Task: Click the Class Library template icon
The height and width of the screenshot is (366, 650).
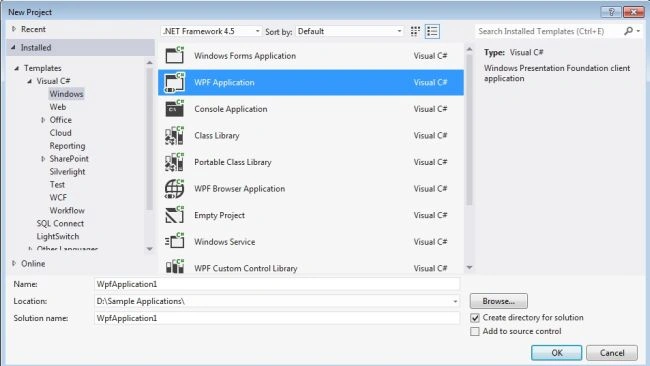Action: click(x=175, y=136)
